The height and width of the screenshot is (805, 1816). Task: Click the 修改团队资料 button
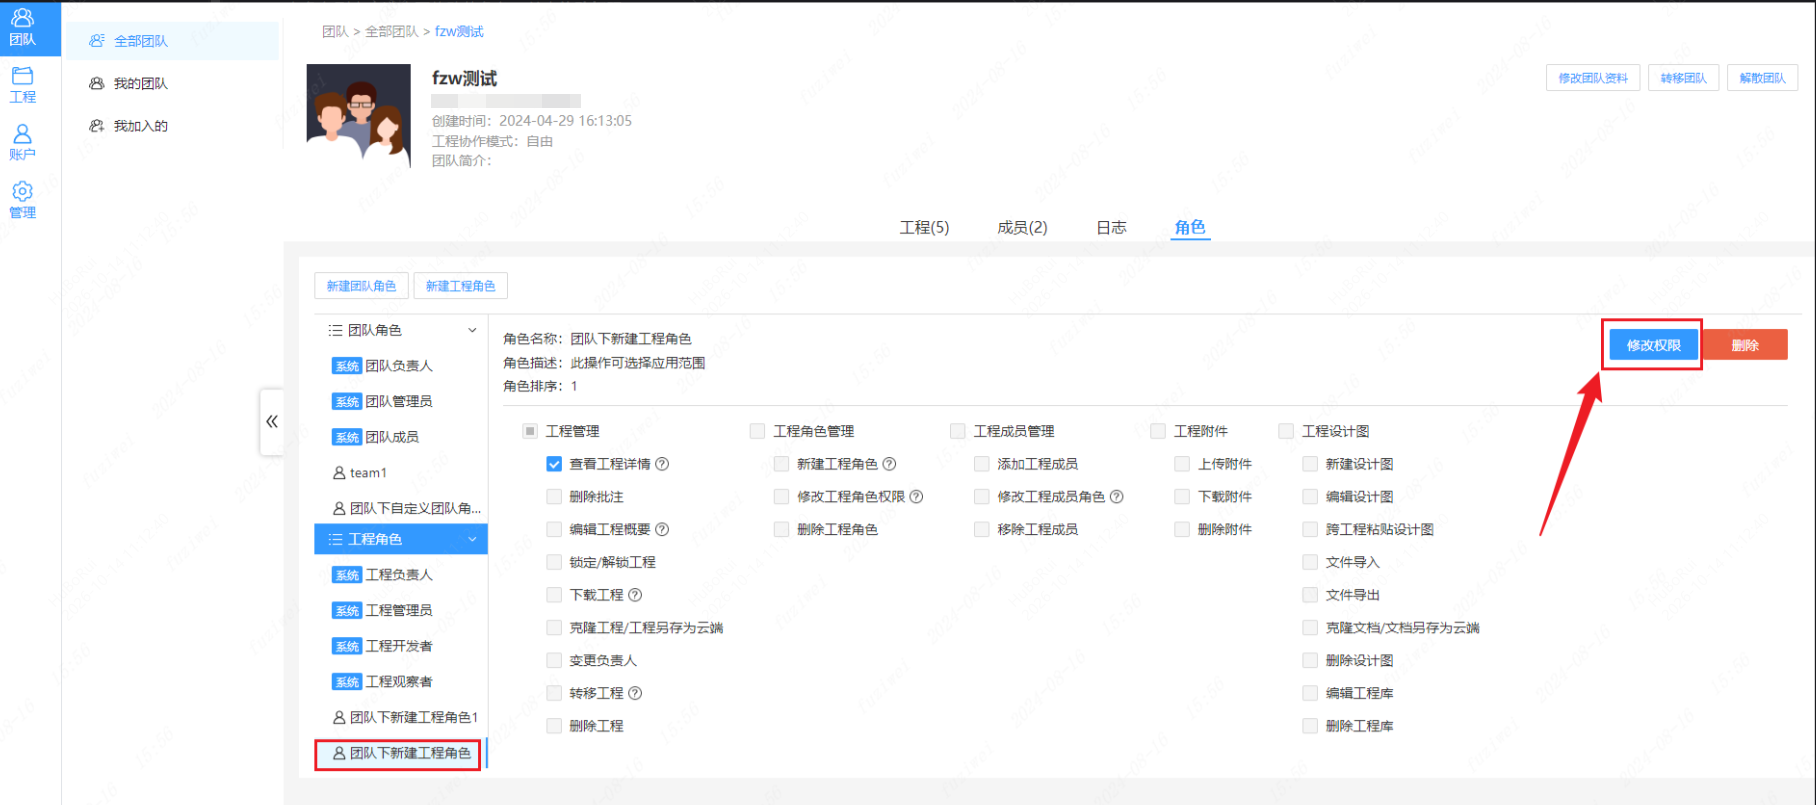click(1593, 78)
